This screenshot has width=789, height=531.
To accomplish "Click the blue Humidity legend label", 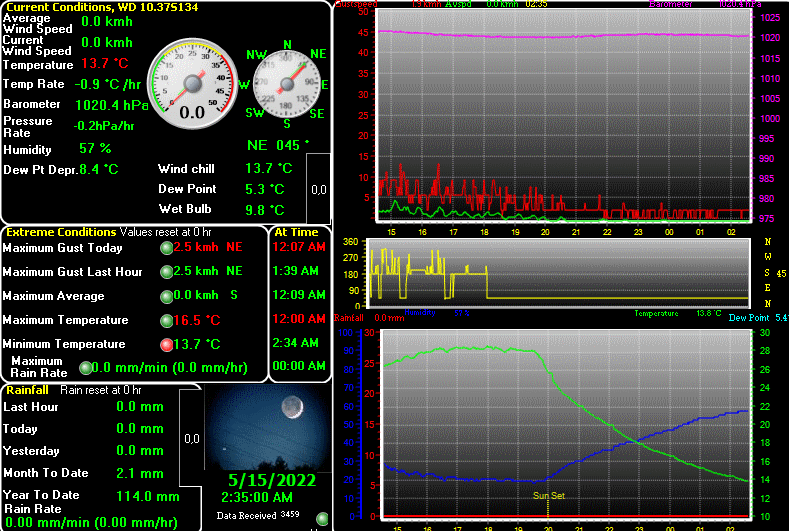I will pyautogui.click(x=420, y=313).
